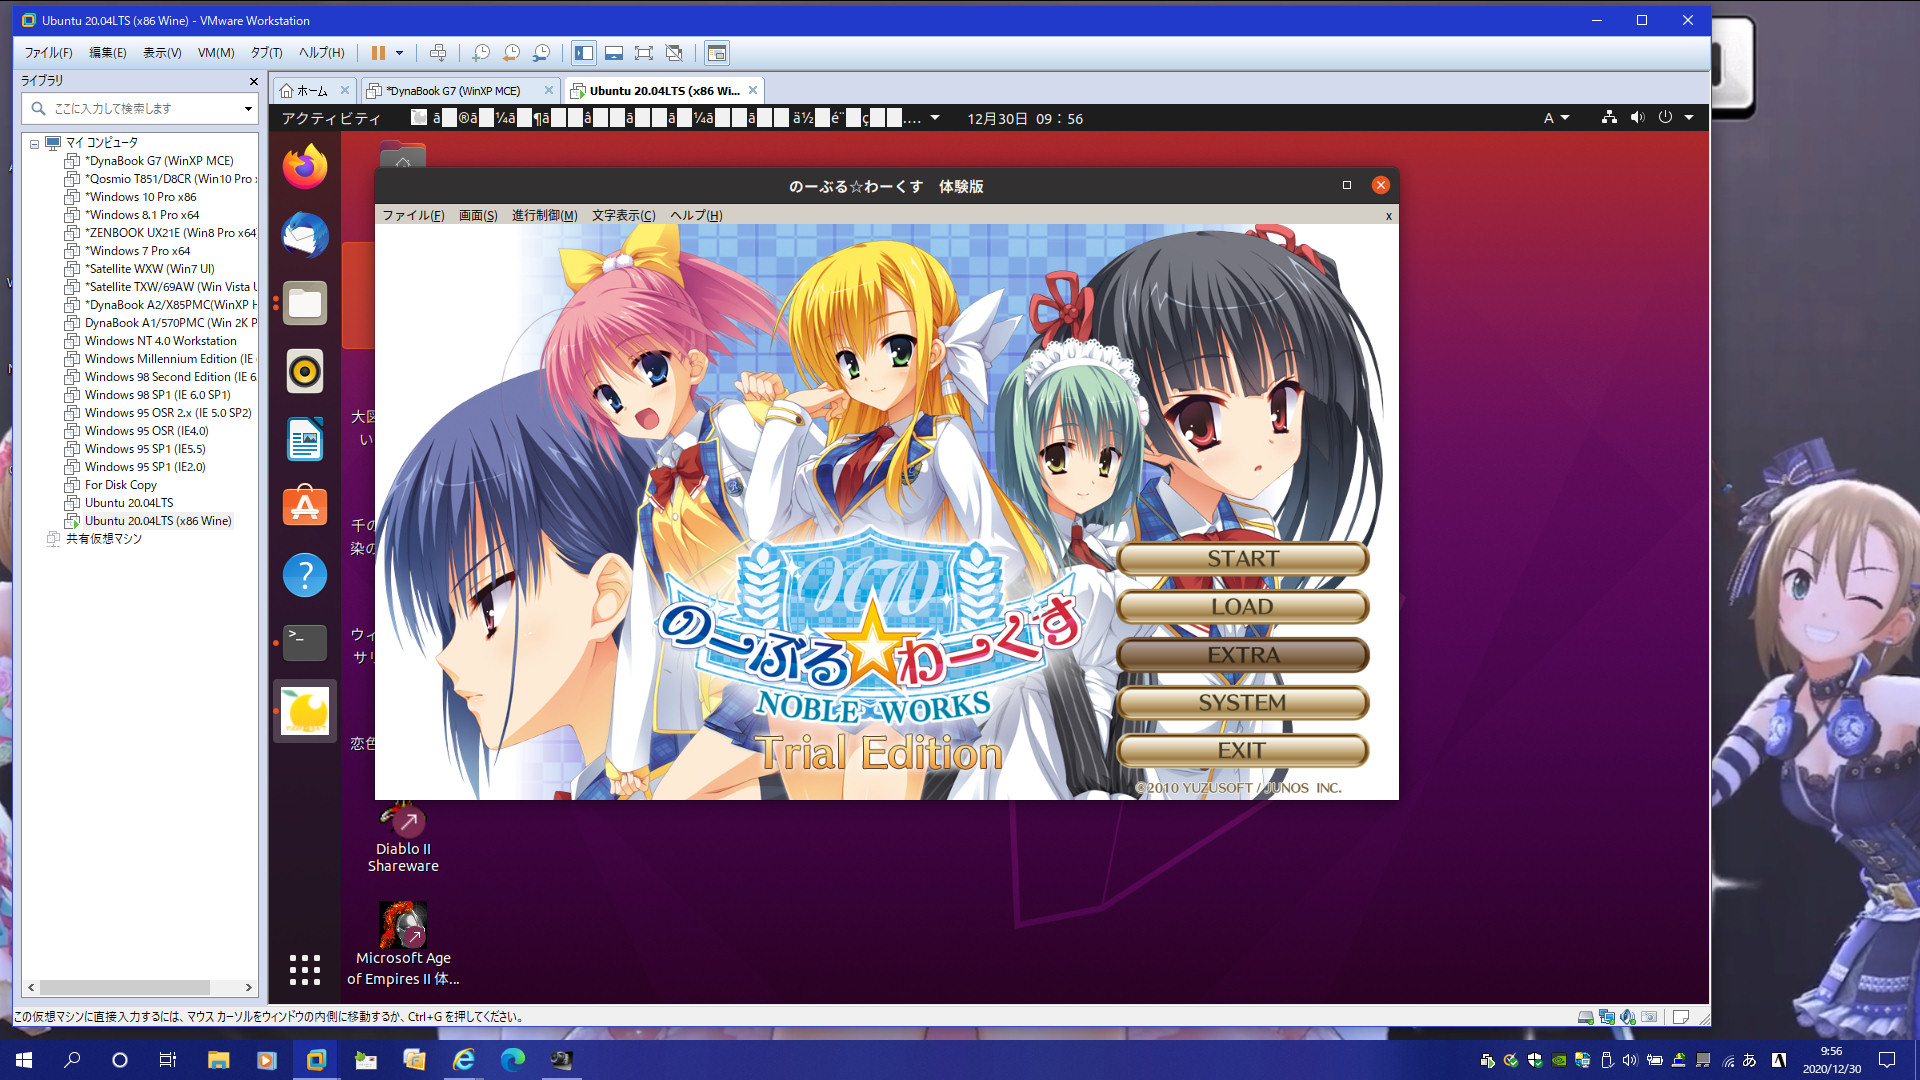Select Windows 10 Pro x86 in the library

(140, 197)
